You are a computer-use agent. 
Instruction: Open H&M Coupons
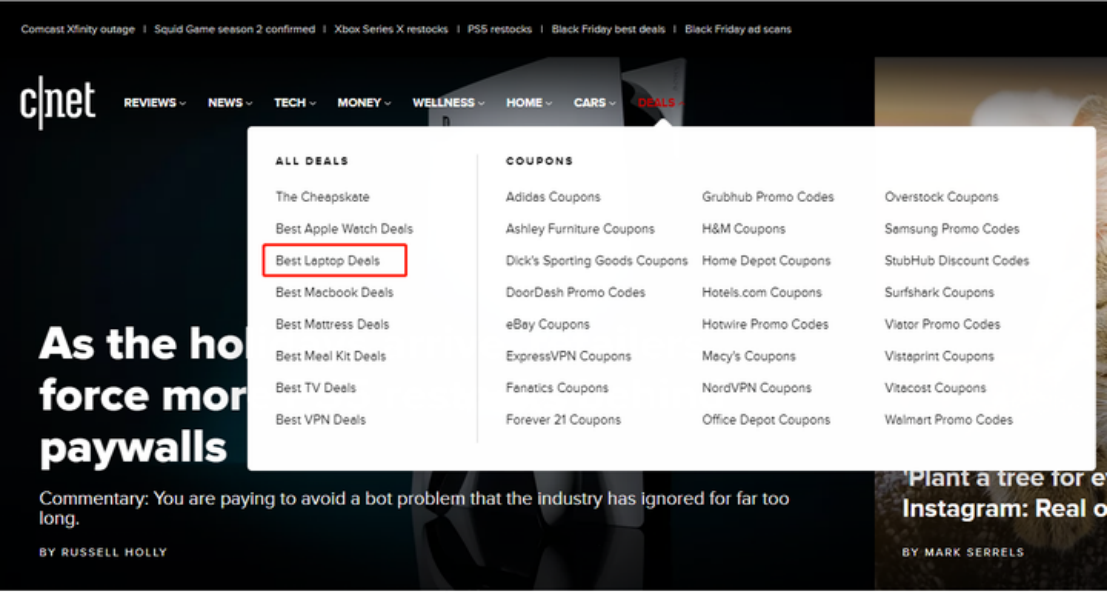click(743, 229)
